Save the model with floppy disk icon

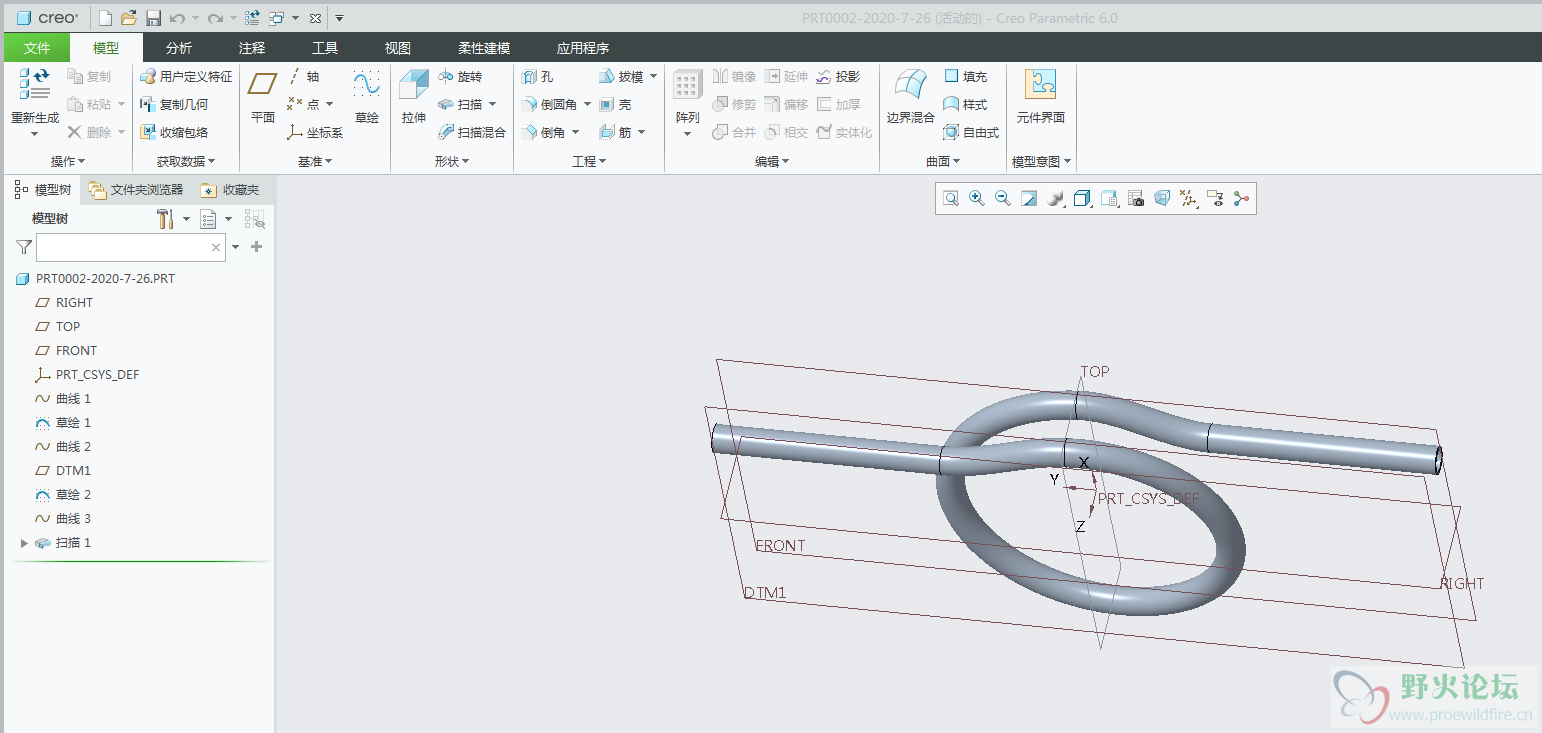[153, 18]
